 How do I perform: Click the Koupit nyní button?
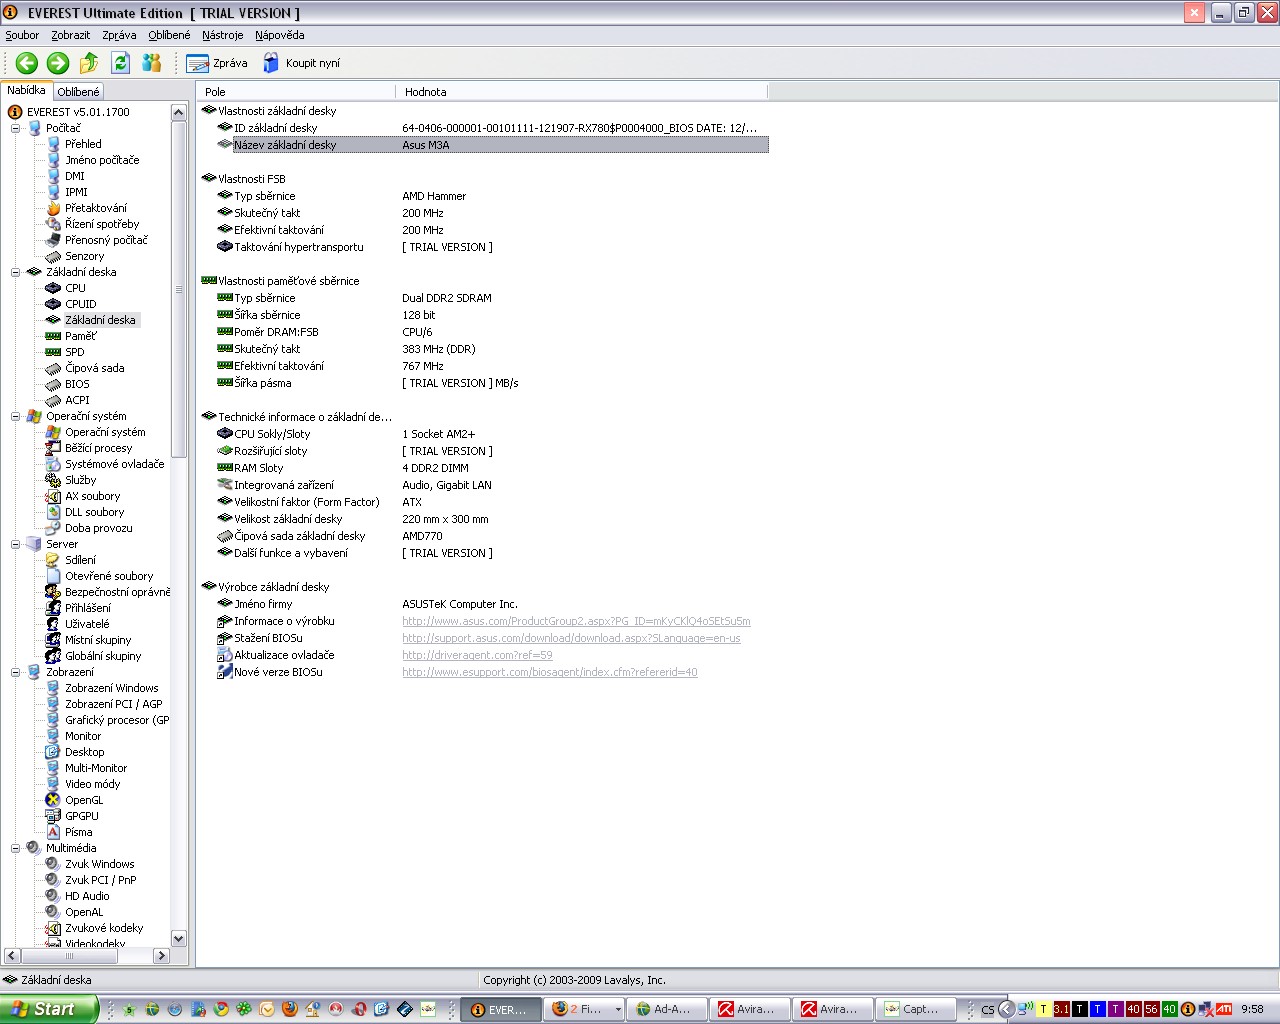301,63
